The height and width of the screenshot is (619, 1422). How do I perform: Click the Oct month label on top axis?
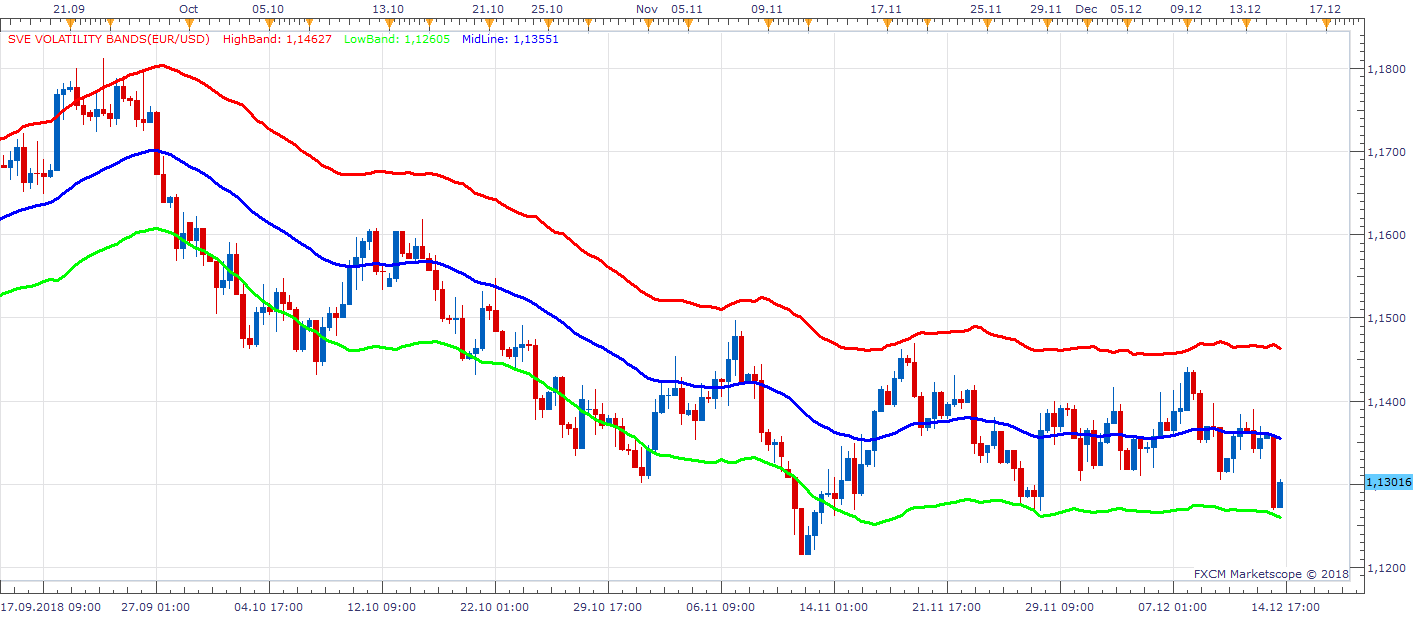[189, 8]
